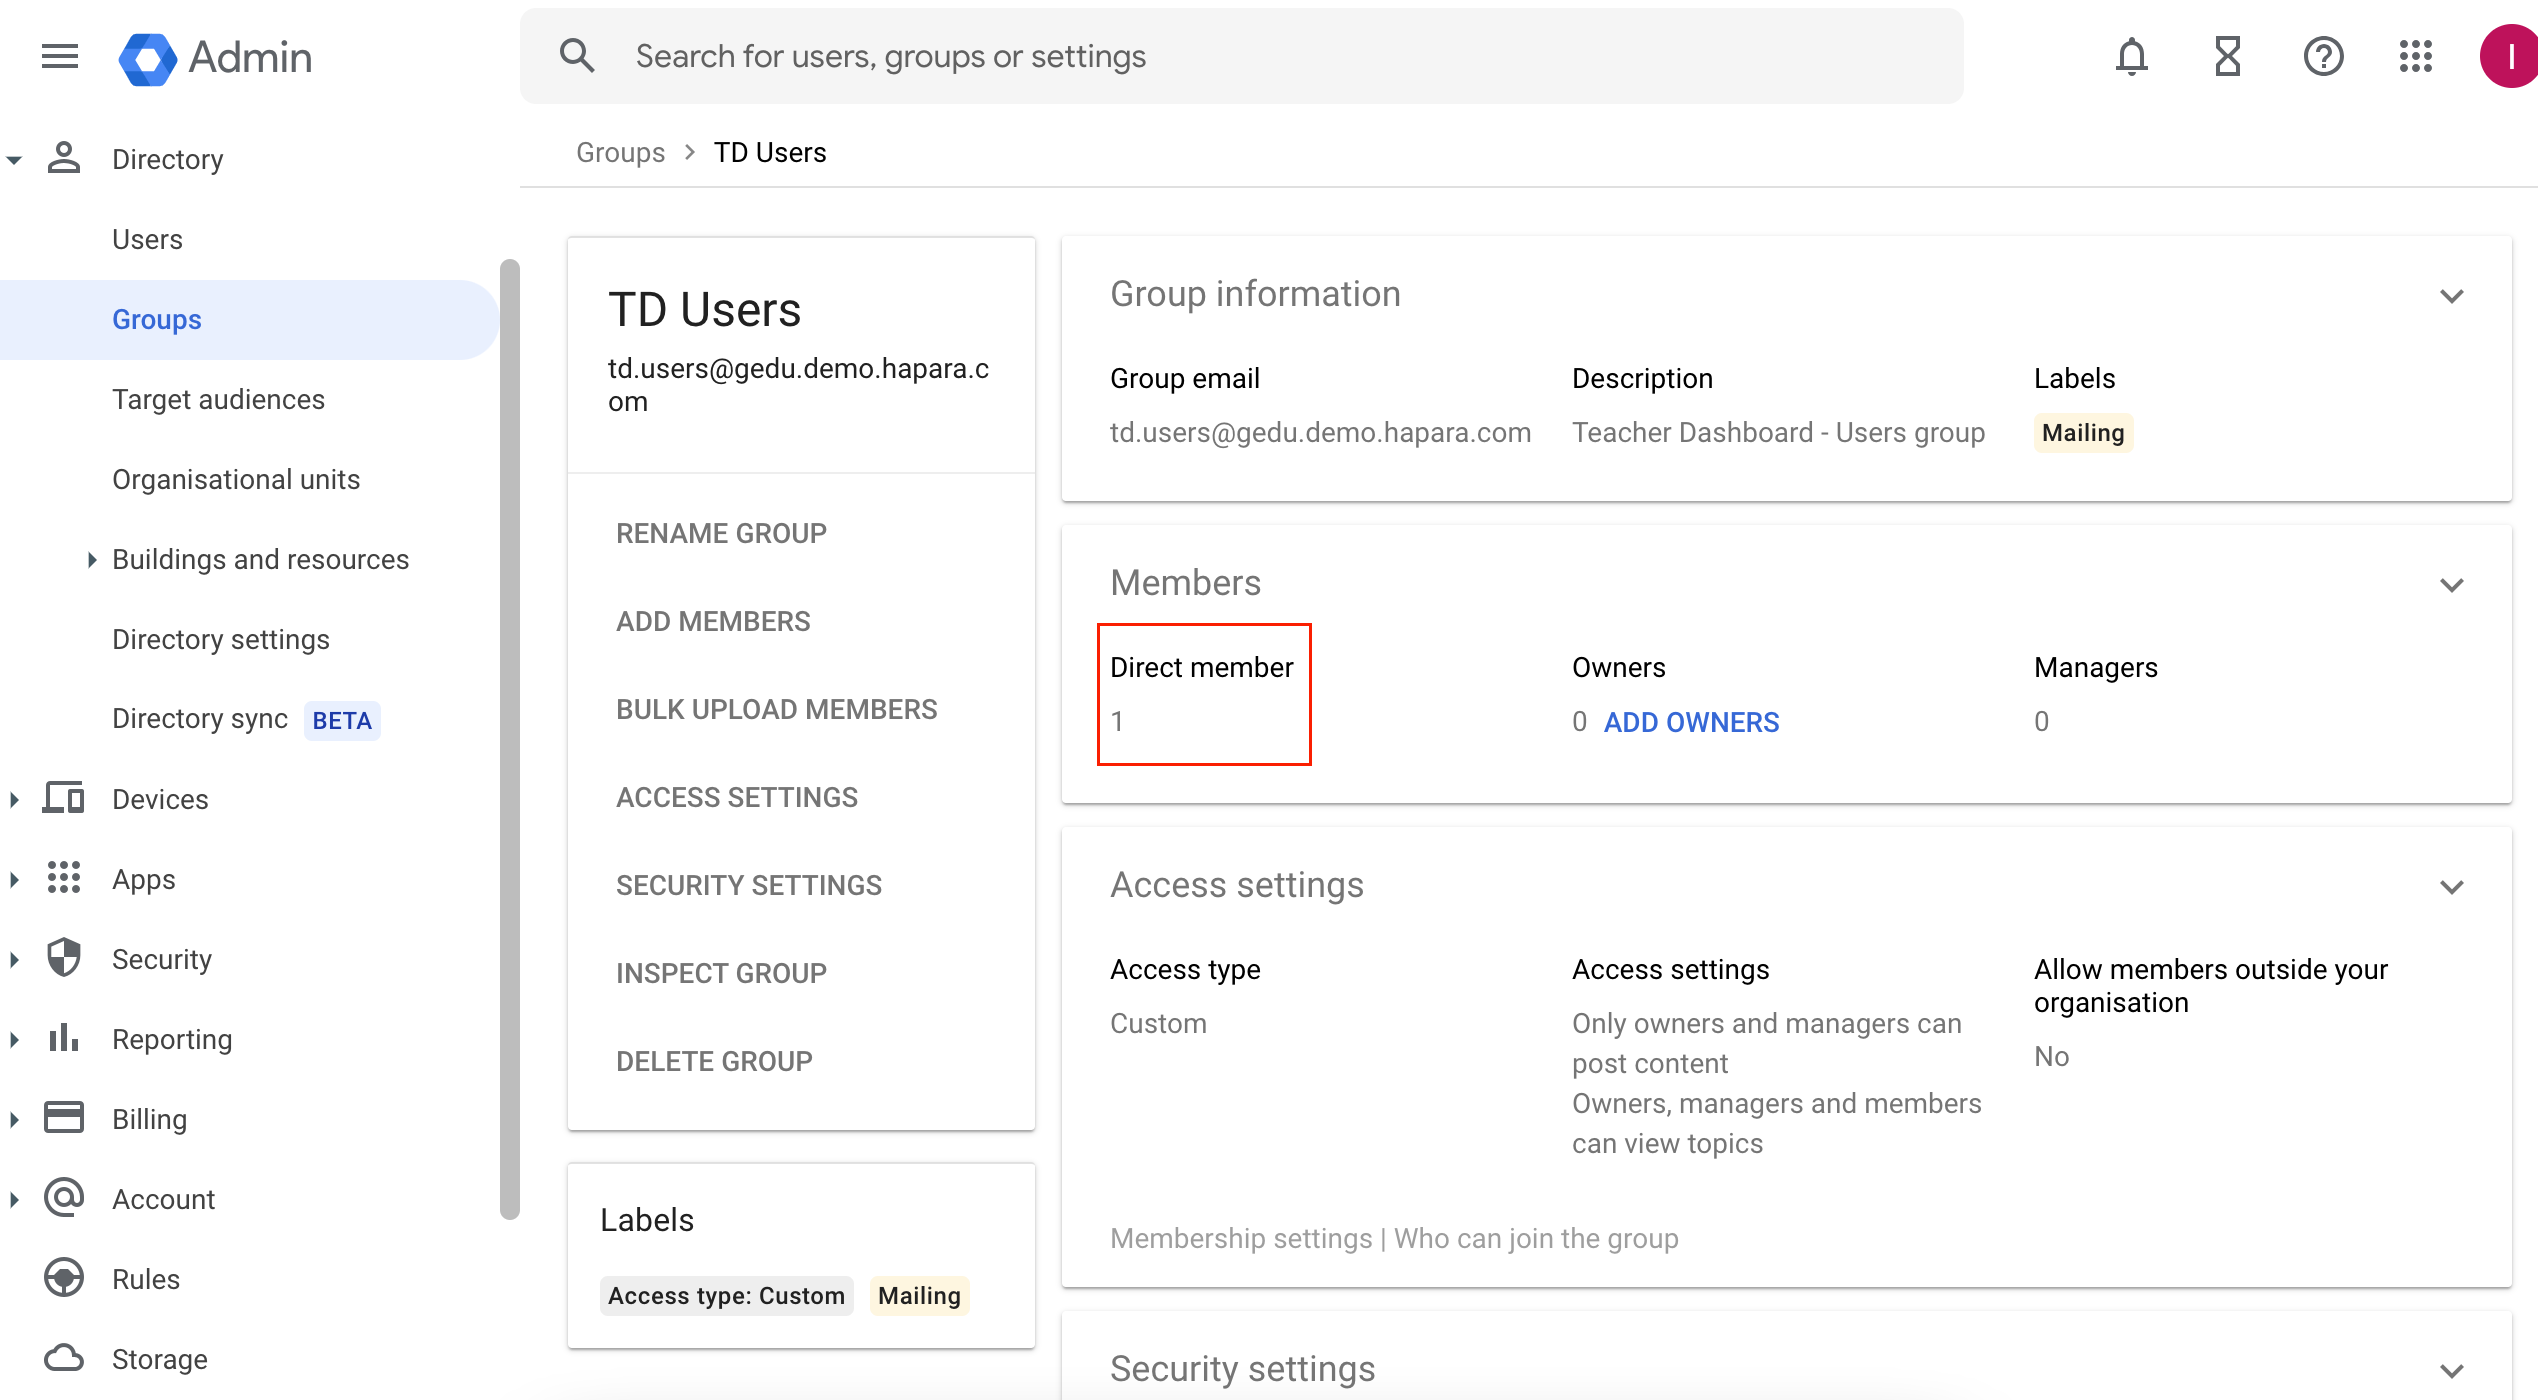Viewport: 2538px width, 1400px height.
Task: Expand the Access settings card chevron
Action: (2451, 887)
